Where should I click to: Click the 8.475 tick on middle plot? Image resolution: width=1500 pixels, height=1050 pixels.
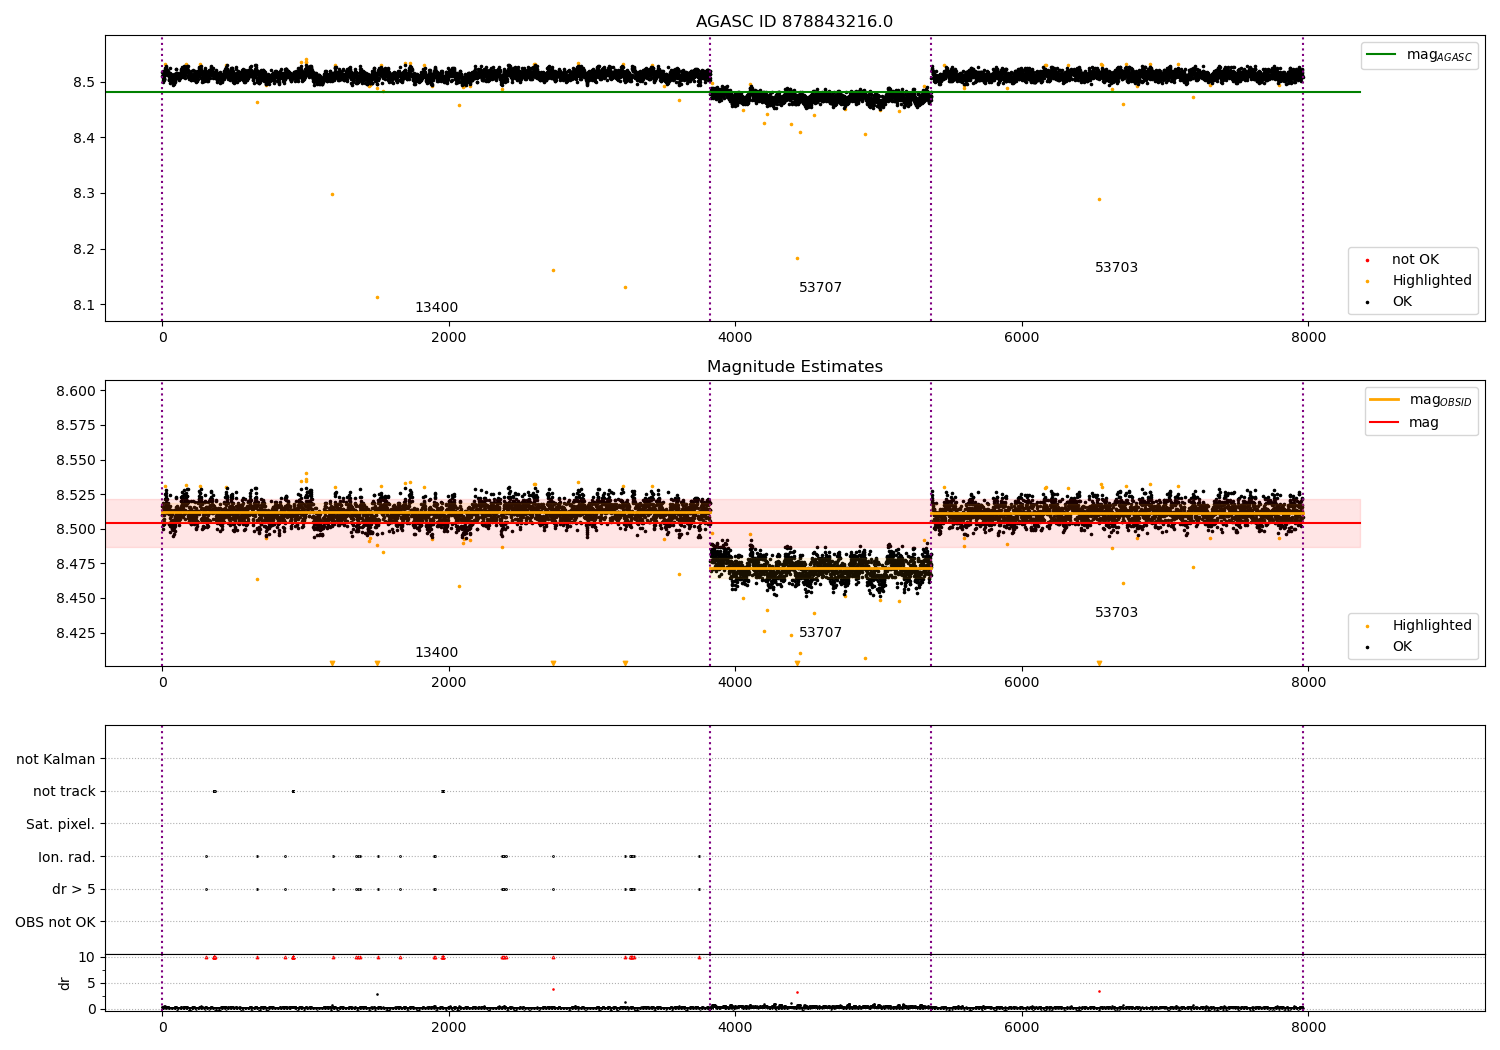point(76,564)
